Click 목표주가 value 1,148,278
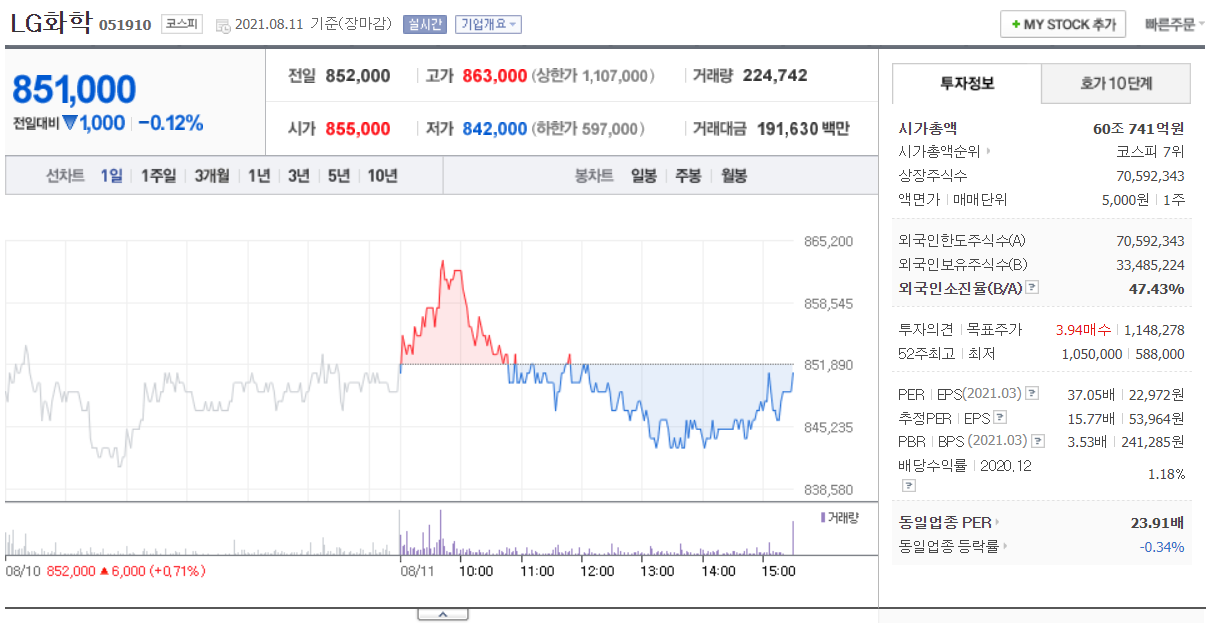Screen dimensions: 1211x623 coord(1154,330)
